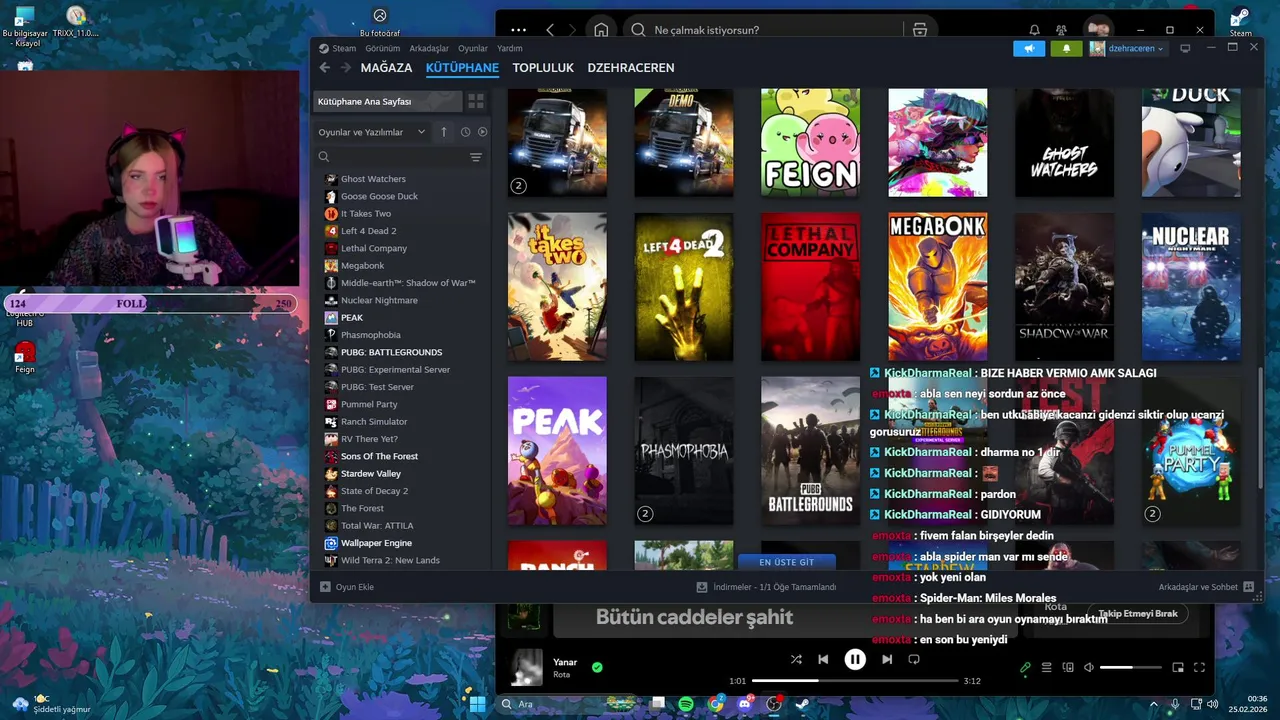1280x720 pixels.
Task: Open Megabonk game cover
Action: point(938,287)
